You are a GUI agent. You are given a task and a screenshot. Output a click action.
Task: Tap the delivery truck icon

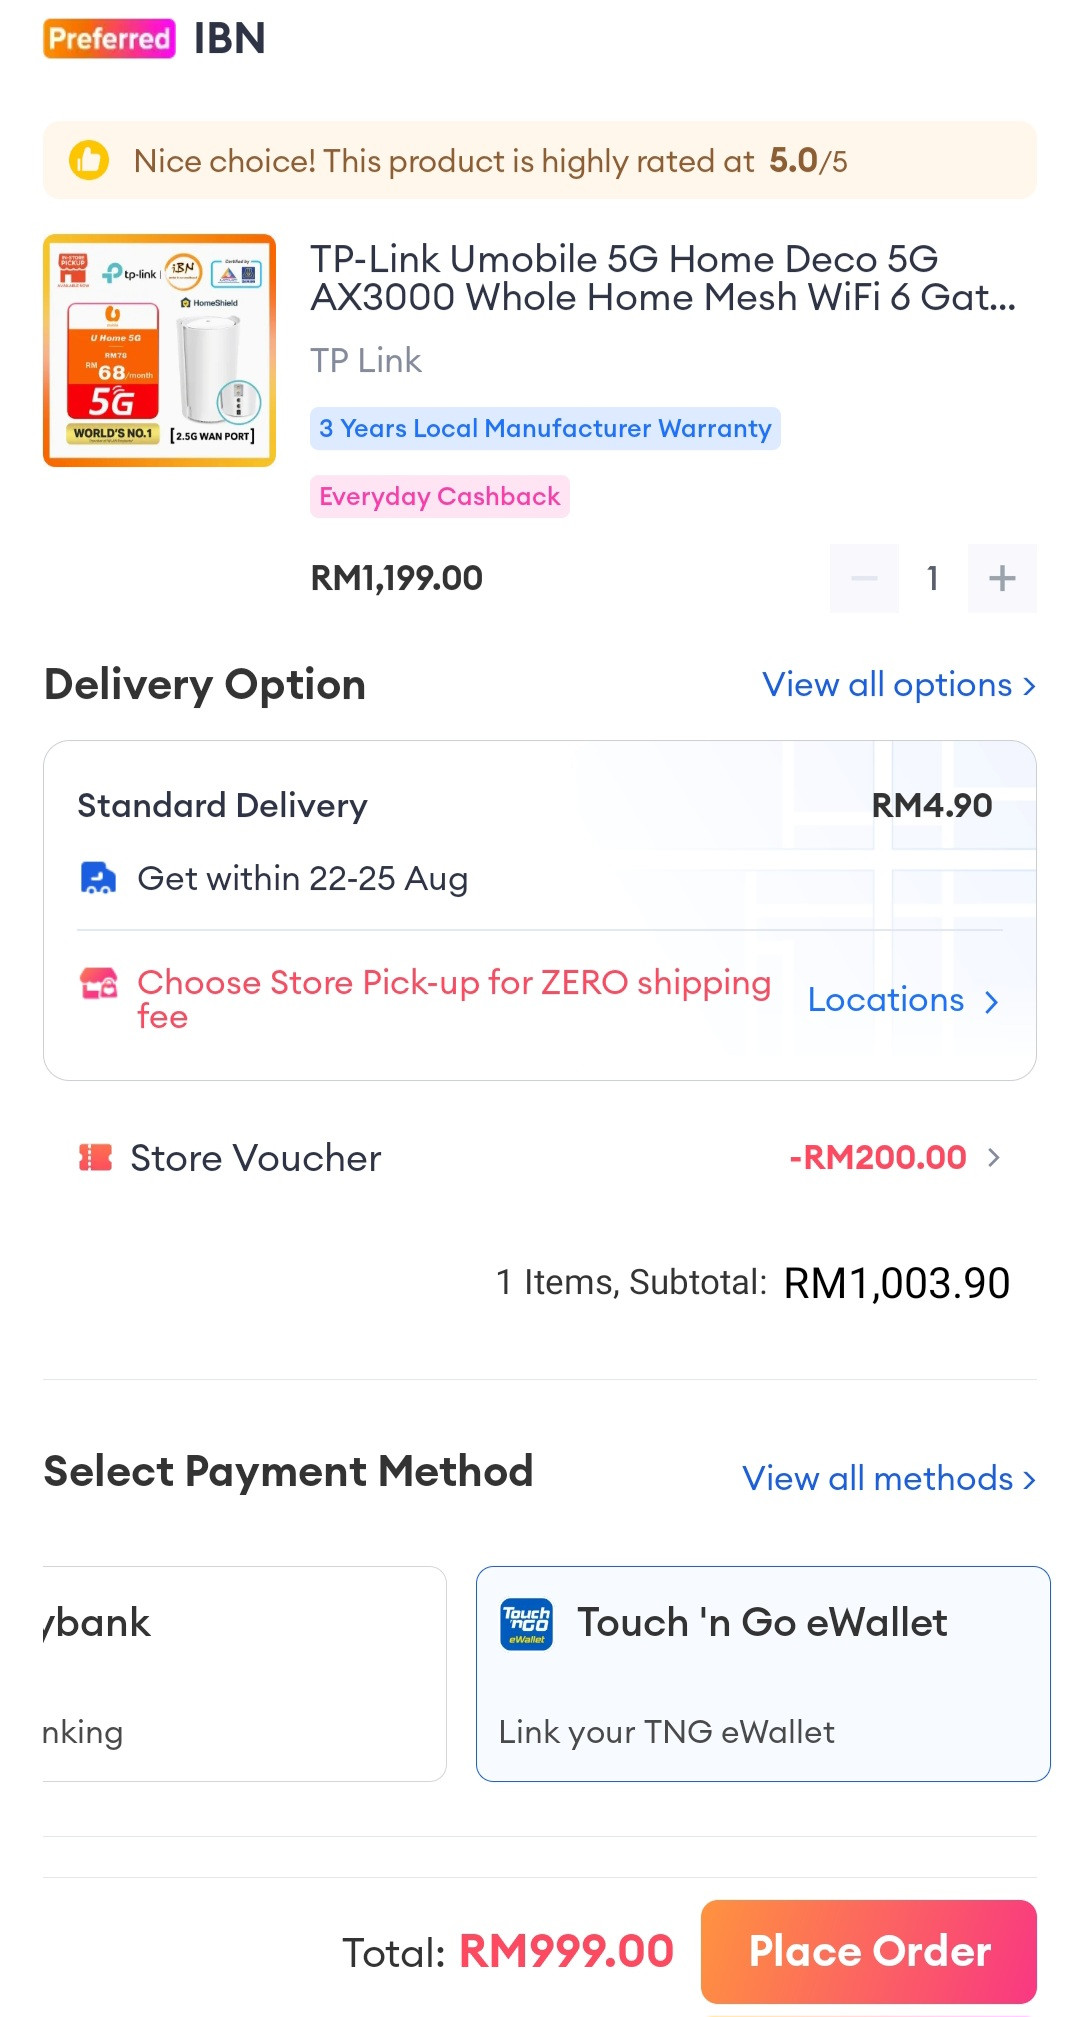98,878
